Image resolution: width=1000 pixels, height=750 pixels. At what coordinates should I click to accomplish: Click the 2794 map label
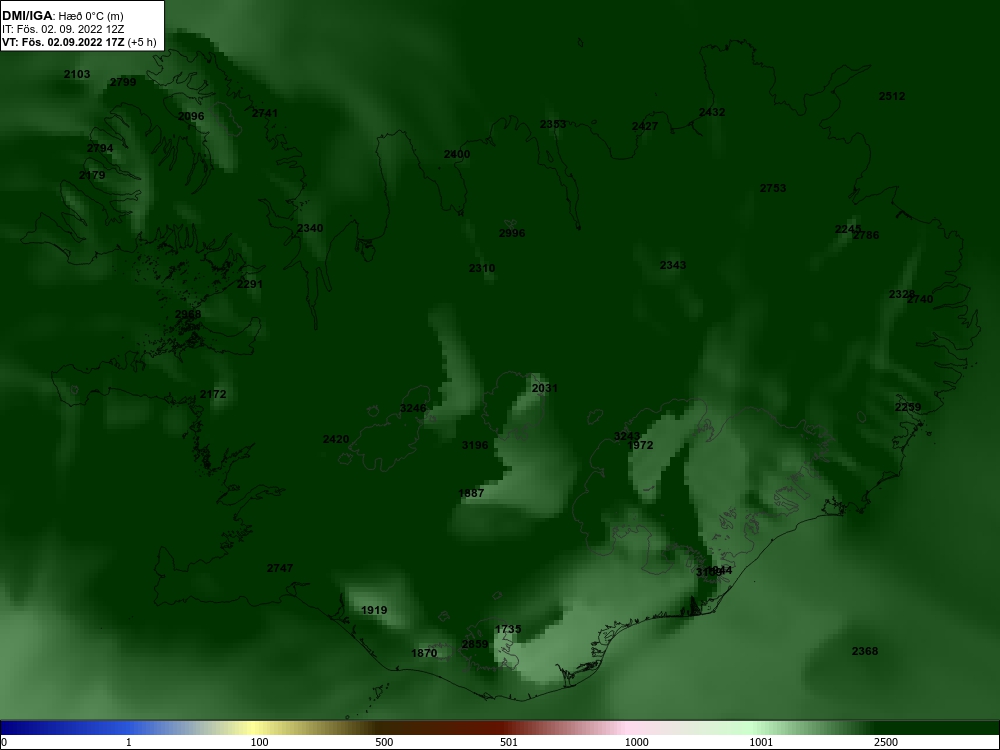[x=100, y=148]
